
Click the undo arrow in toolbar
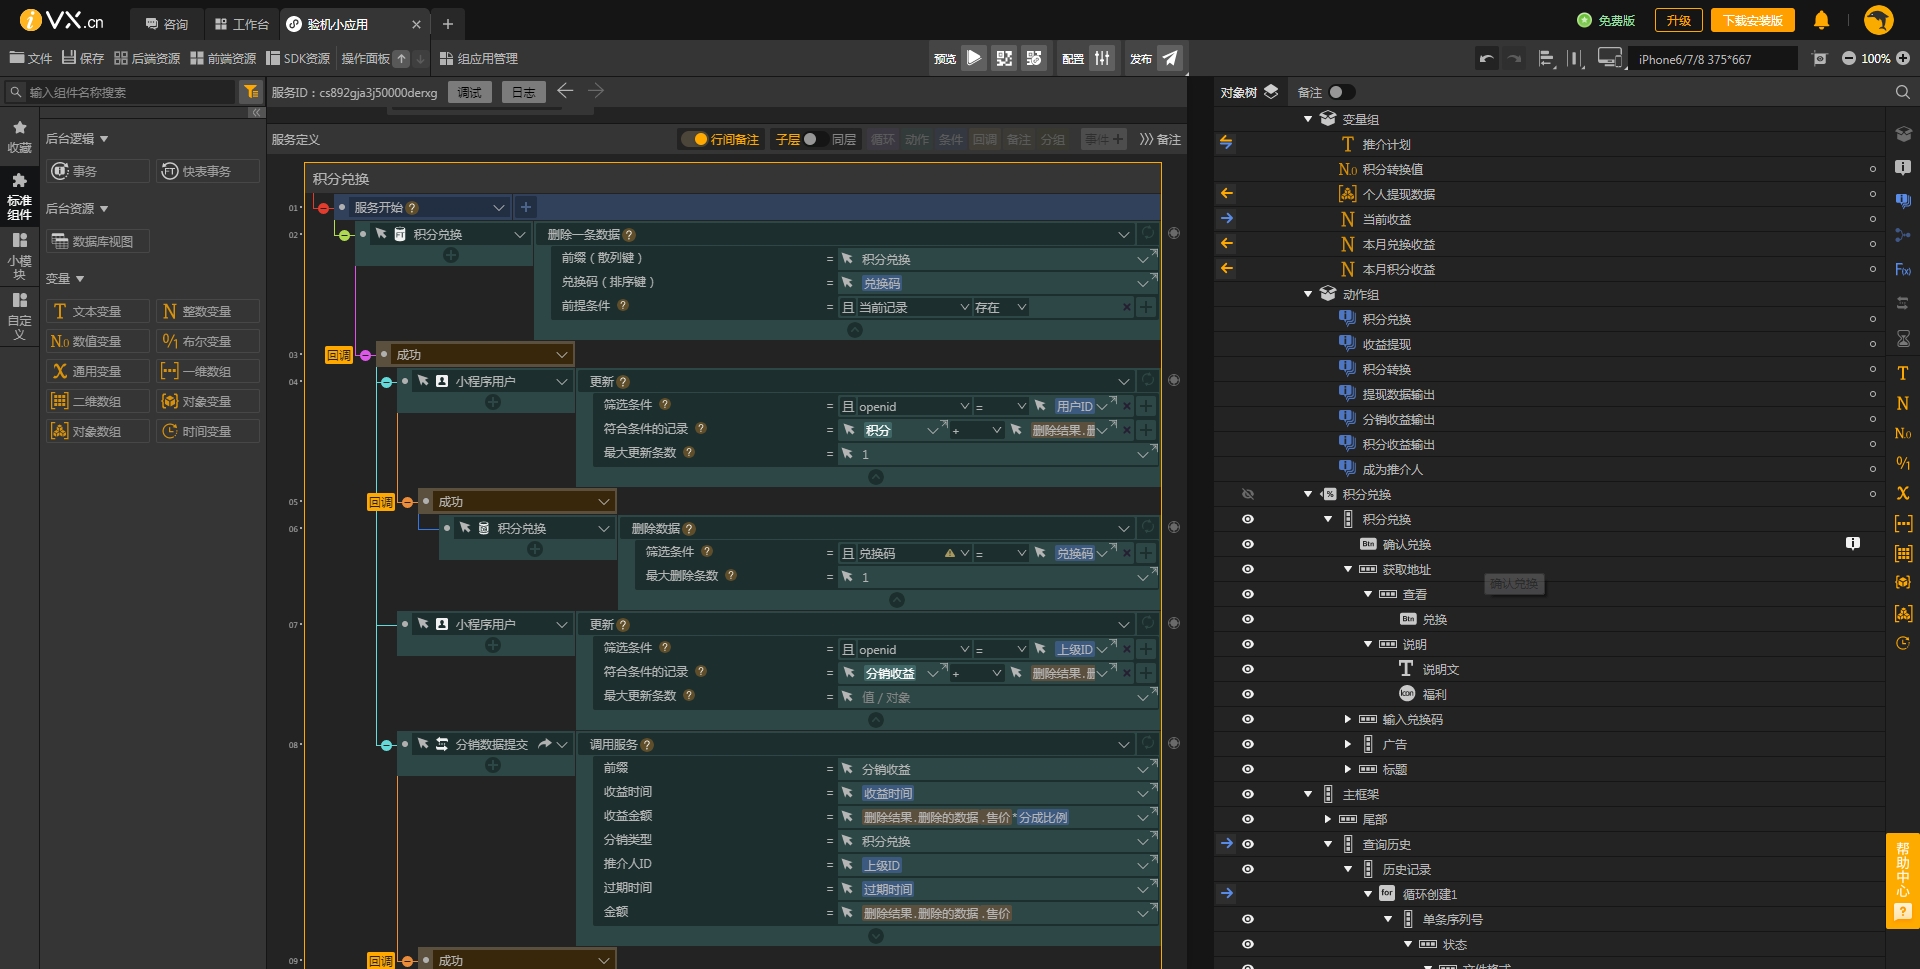1487,59
